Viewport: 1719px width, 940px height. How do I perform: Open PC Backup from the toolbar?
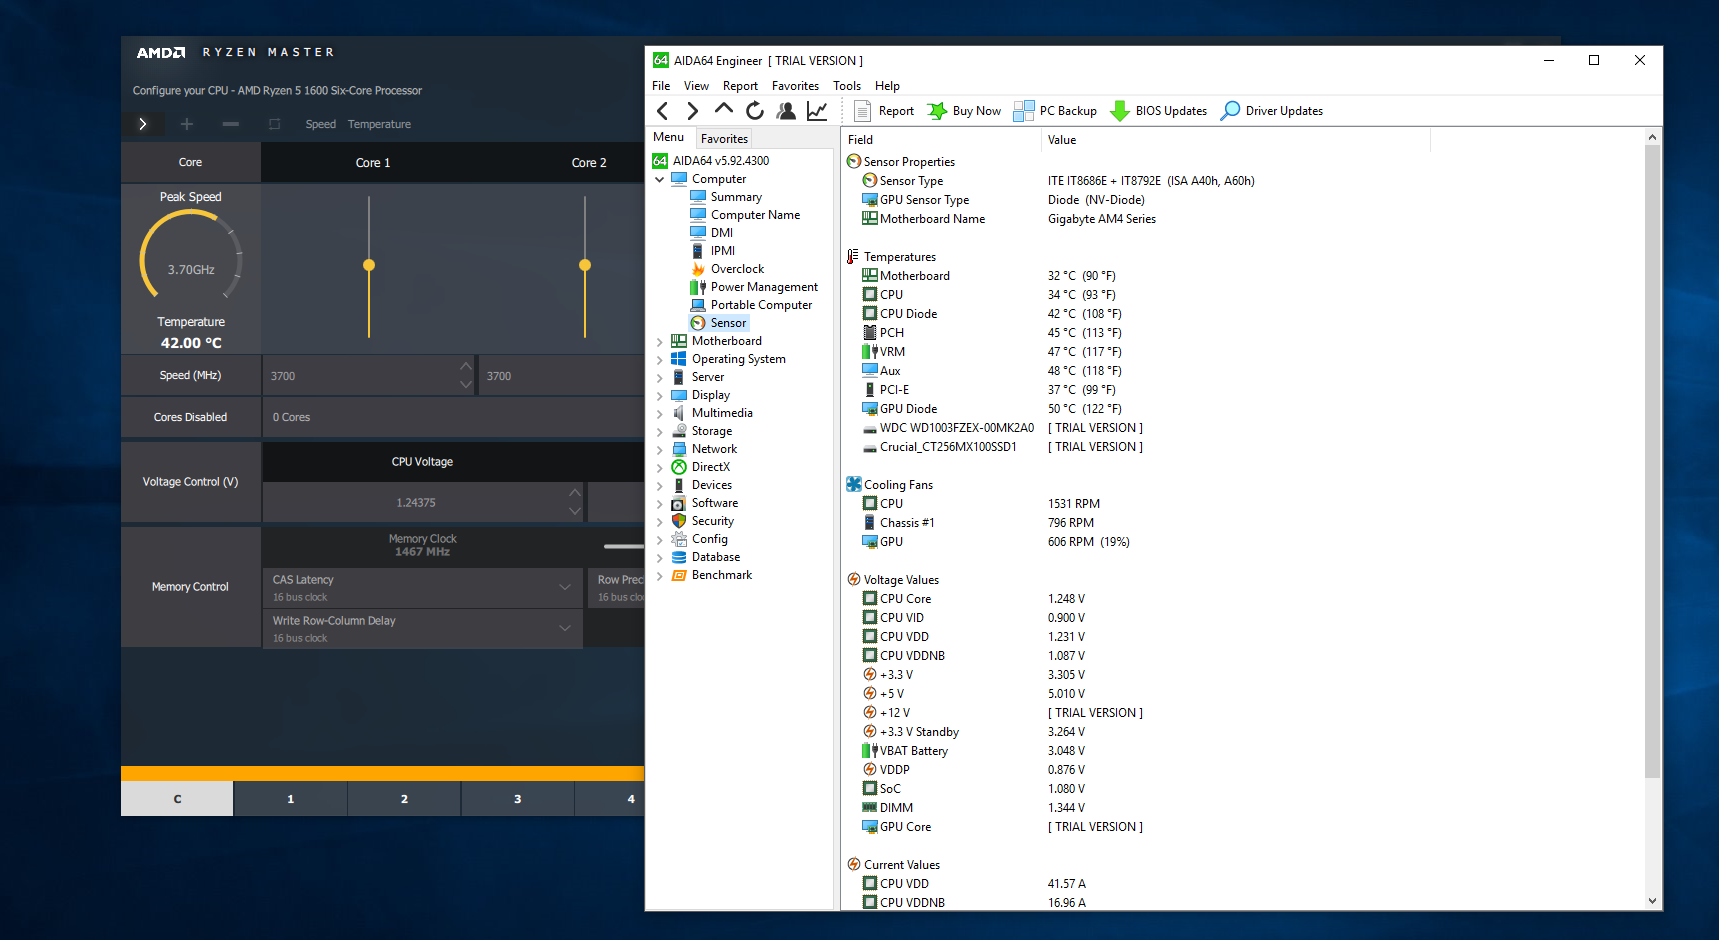(x=1055, y=111)
